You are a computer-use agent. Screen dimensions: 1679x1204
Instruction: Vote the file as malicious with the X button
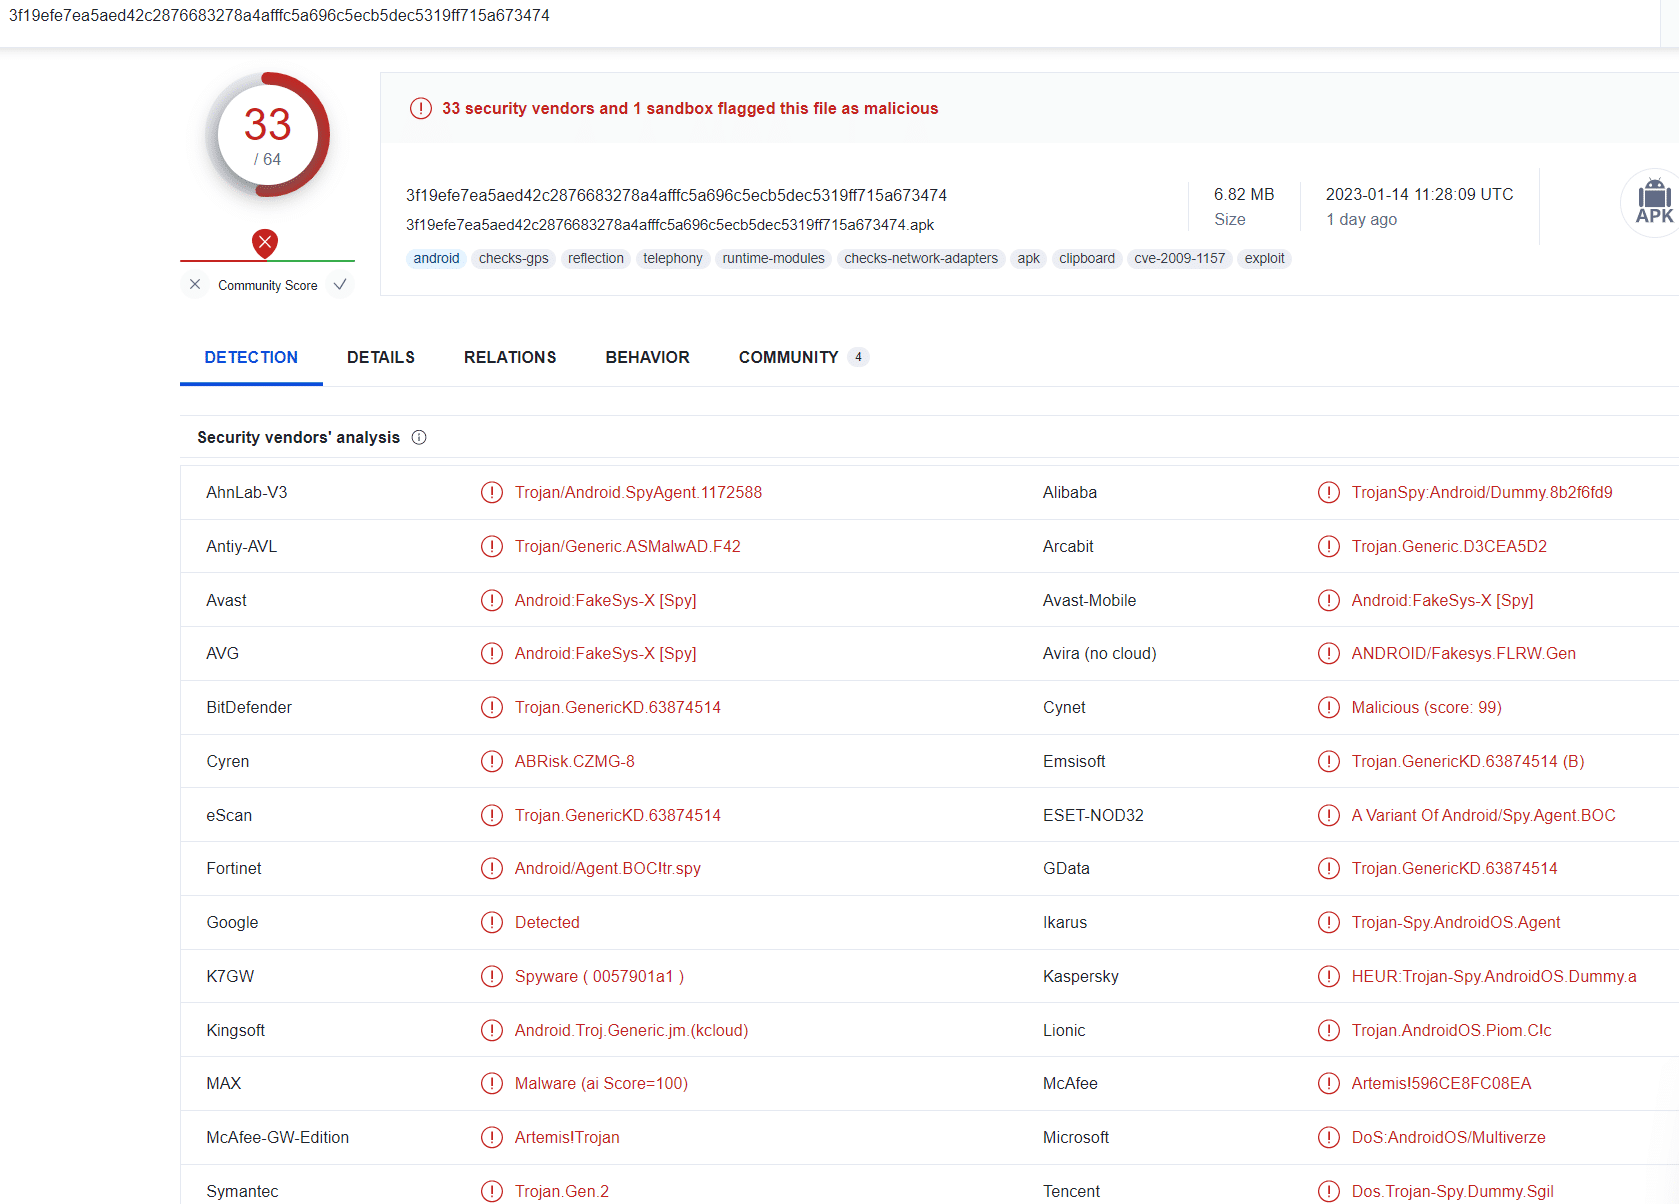195,285
